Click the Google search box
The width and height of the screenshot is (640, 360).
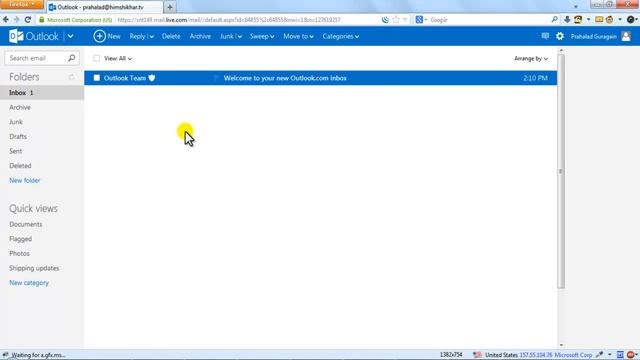(488, 20)
